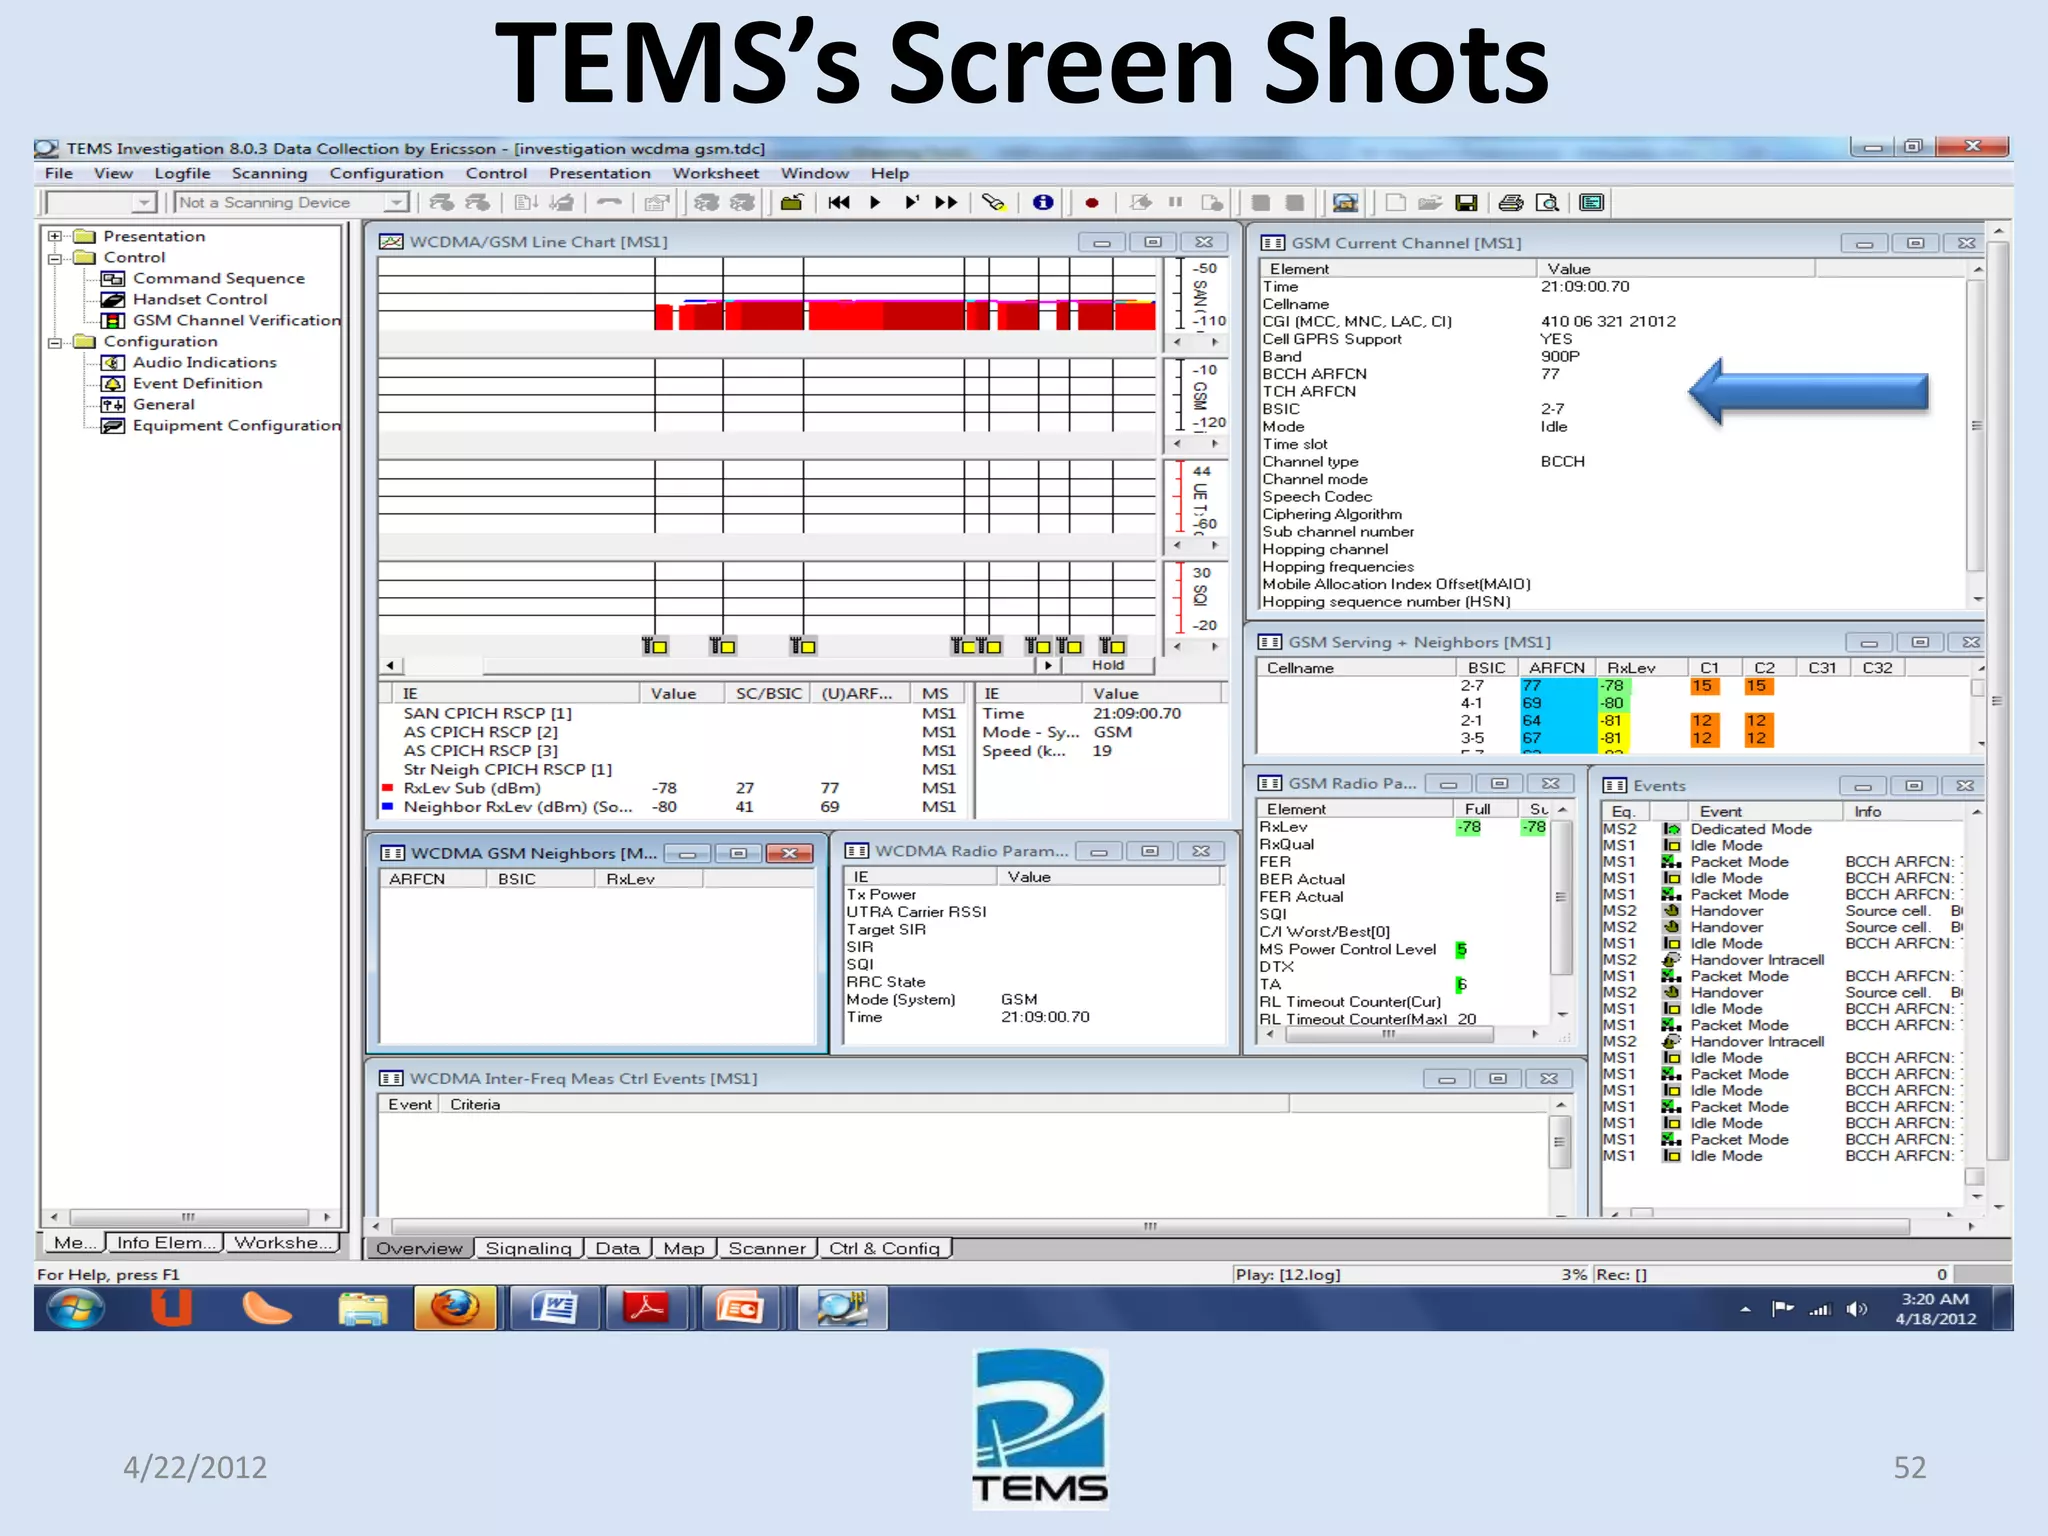Image resolution: width=2048 pixels, height=1536 pixels.
Task: Open Microsoft Word from the taskbar
Action: [554, 1308]
